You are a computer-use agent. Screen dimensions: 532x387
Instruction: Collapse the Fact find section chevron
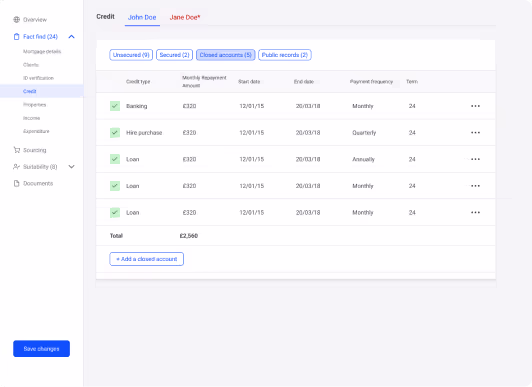pos(71,37)
